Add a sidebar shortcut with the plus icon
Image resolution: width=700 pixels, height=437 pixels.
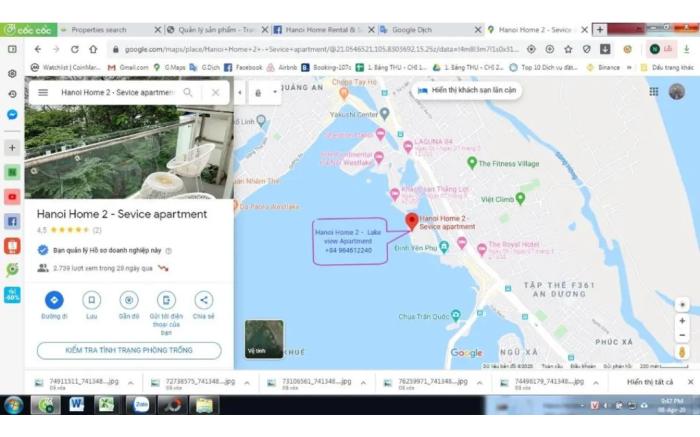(x=12, y=148)
